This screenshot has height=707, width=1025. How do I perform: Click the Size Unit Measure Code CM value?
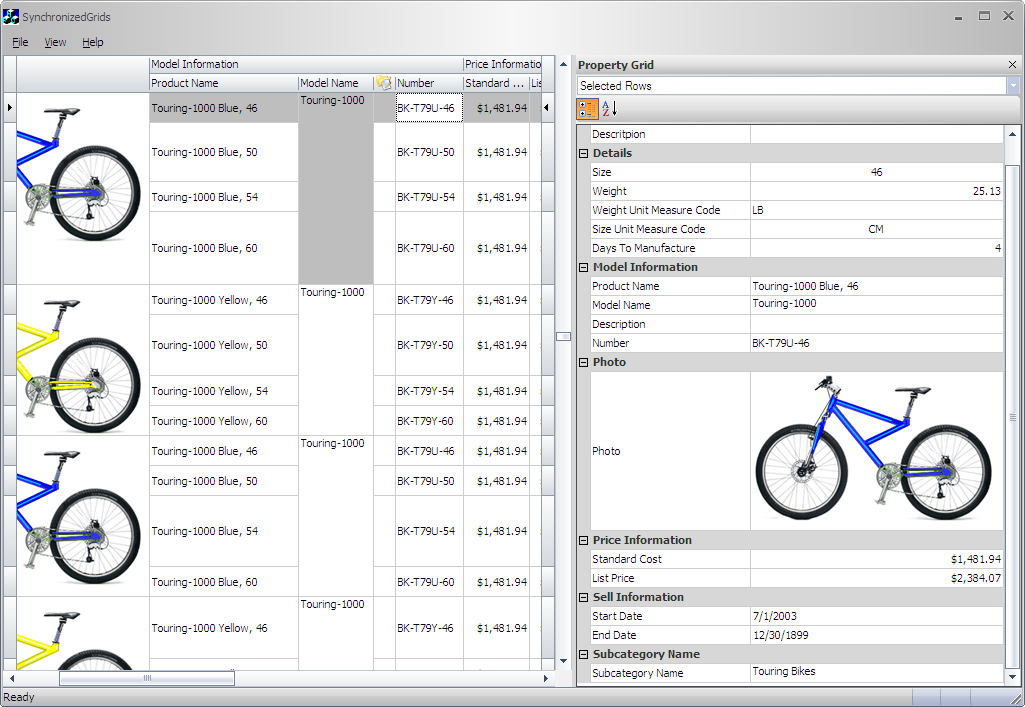coord(877,229)
